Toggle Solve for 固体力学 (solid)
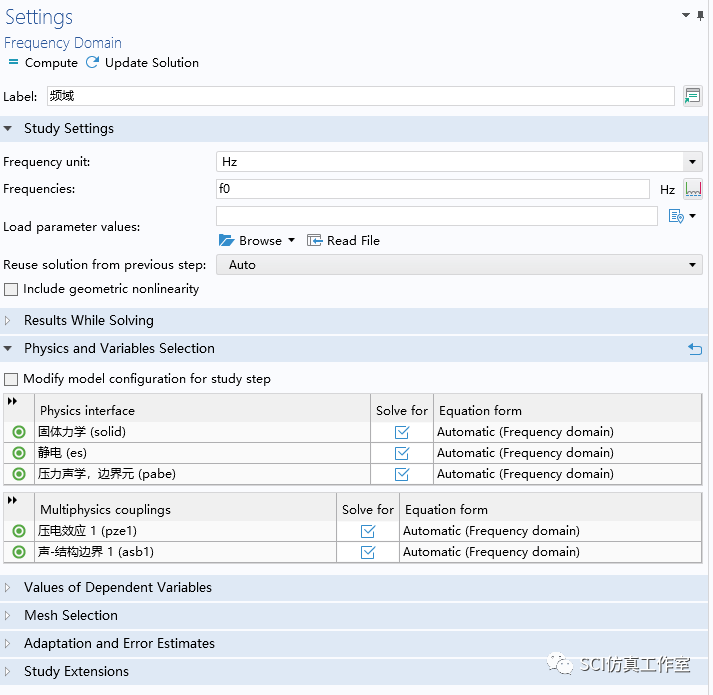This screenshot has height=695, width=713. tap(402, 432)
